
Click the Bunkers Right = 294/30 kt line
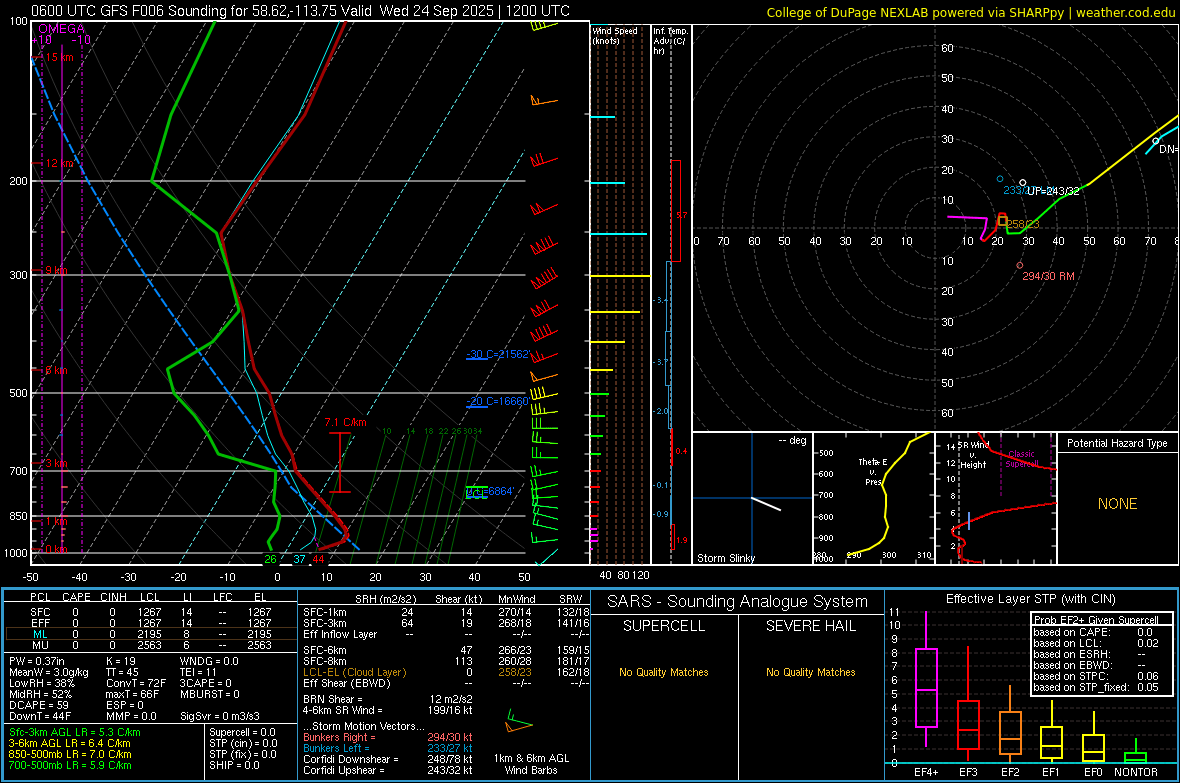pyautogui.click(x=388, y=737)
